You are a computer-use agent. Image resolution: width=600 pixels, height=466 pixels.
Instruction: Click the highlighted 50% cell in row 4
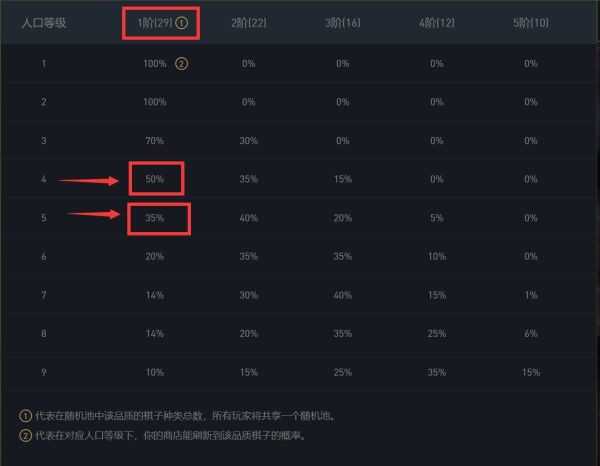[x=155, y=179]
